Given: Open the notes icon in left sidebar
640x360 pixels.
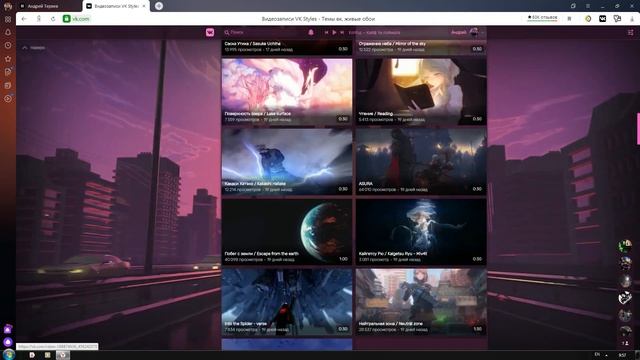Looking at the screenshot, I should [x=8, y=72].
